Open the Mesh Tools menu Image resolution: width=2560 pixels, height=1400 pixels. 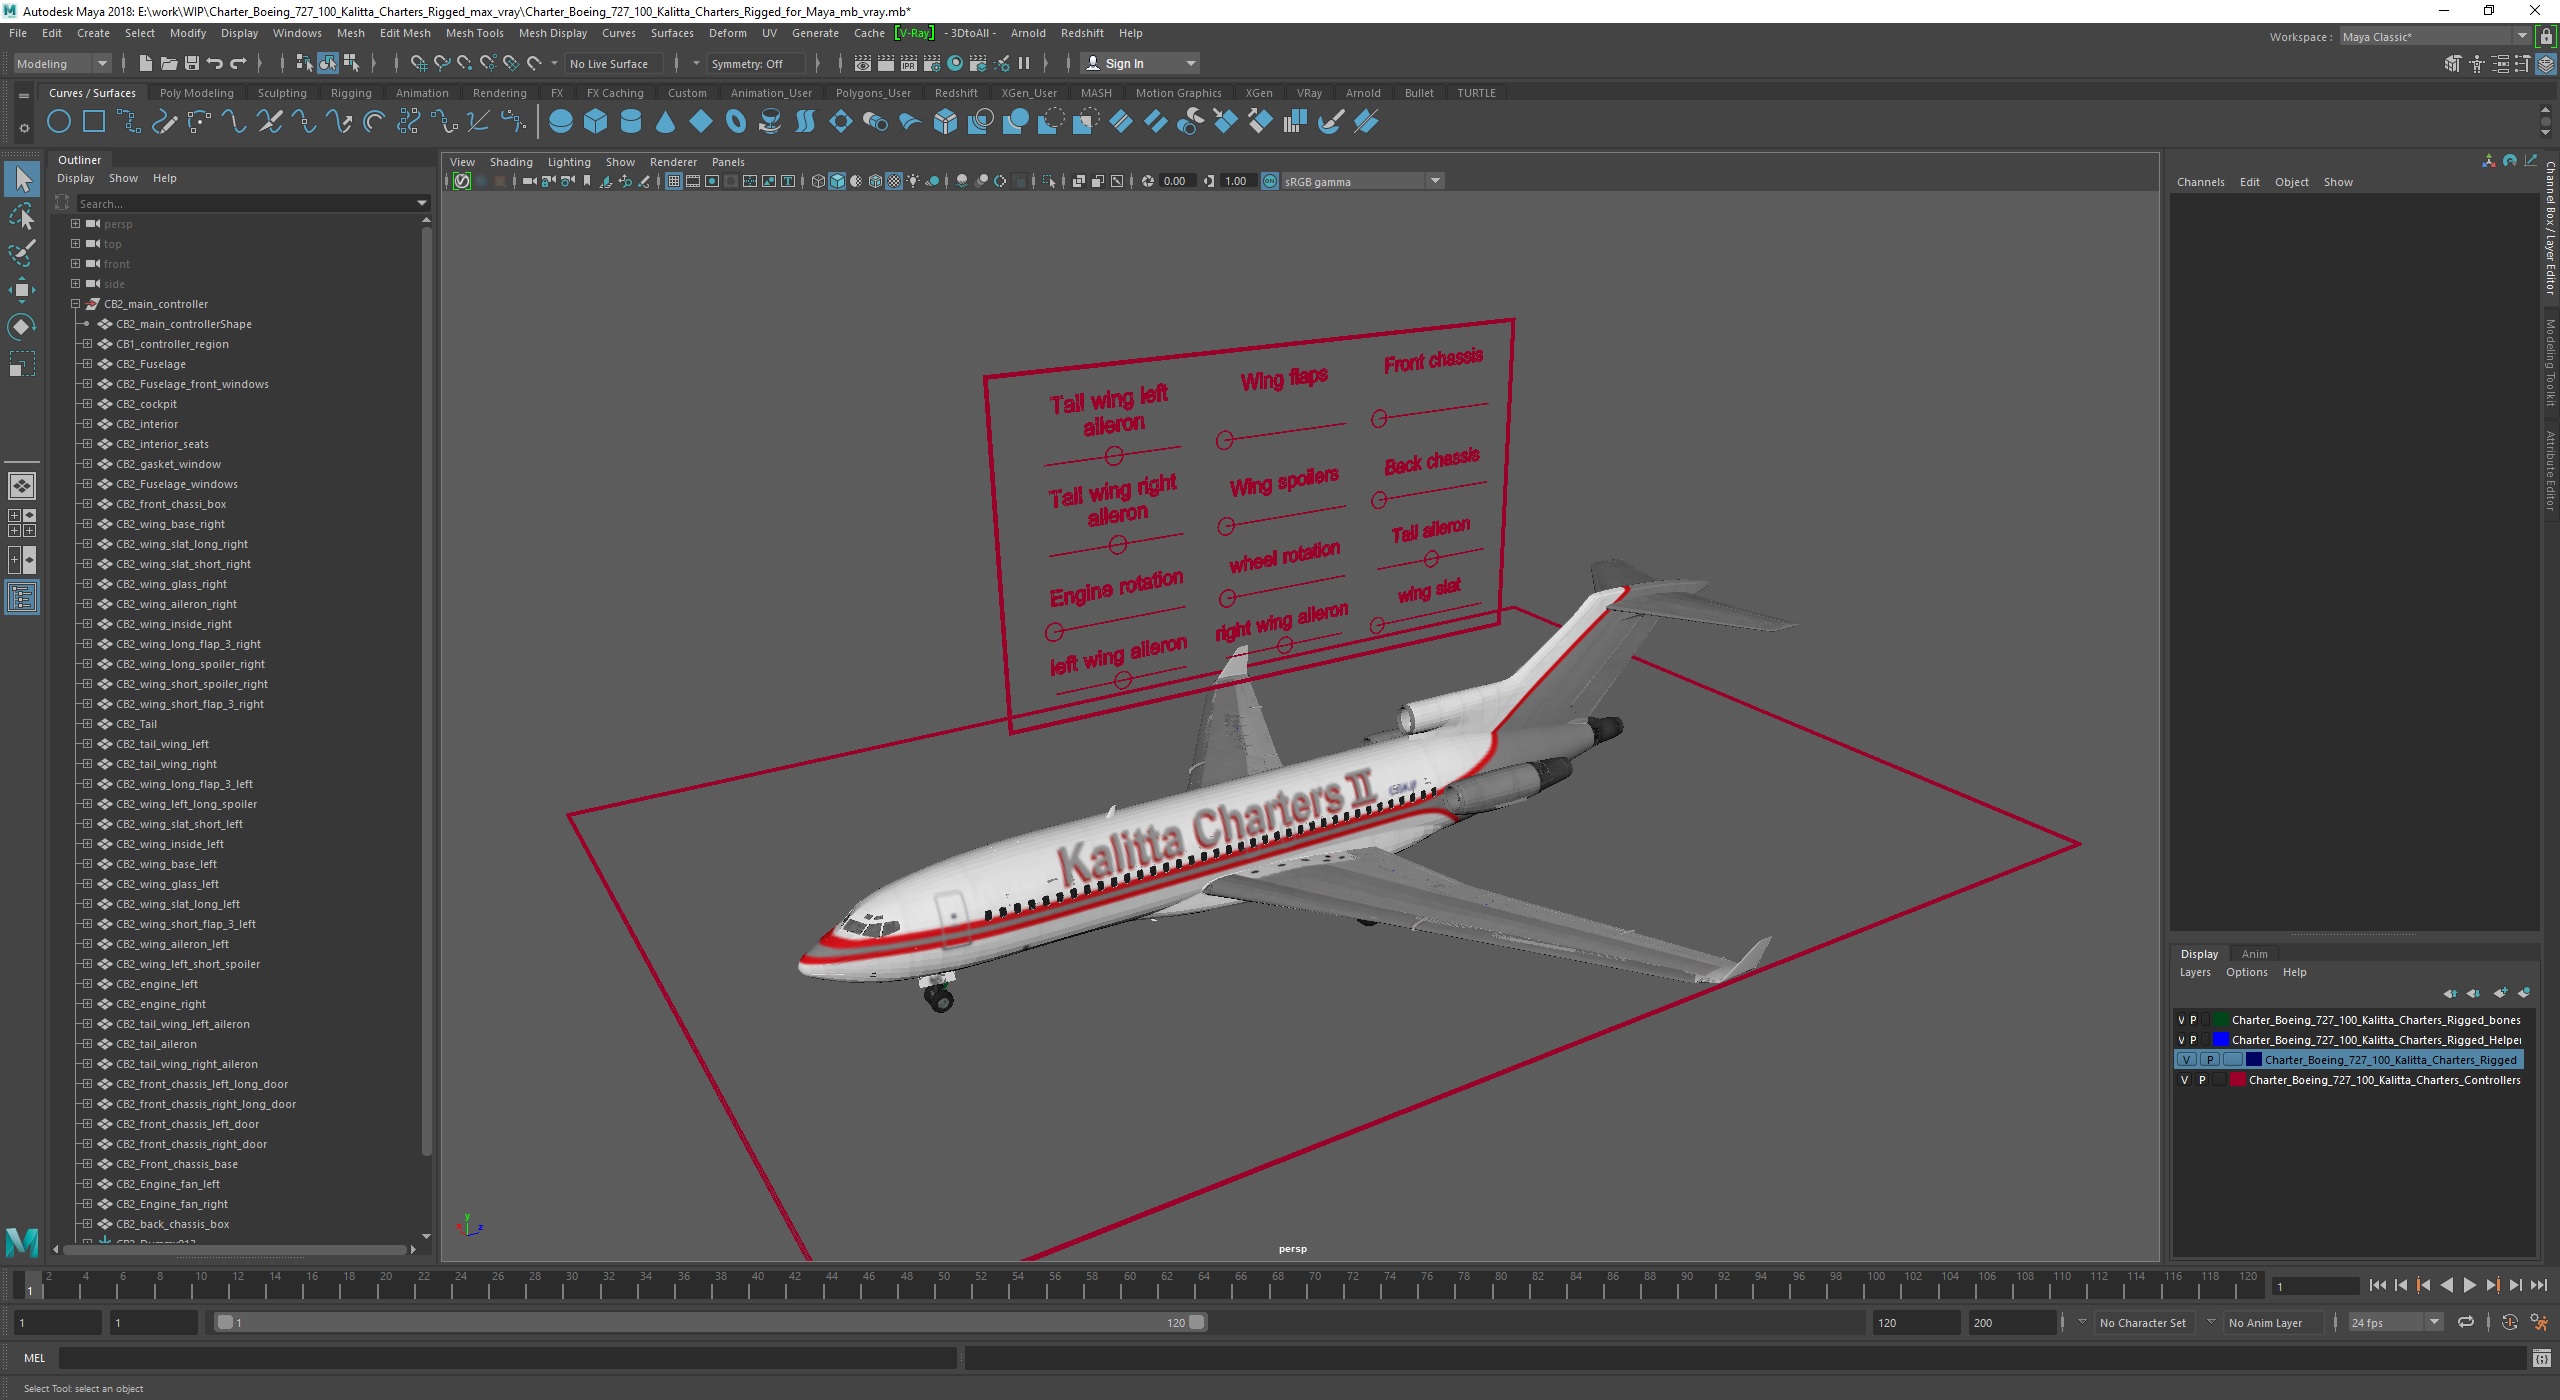(474, 33)
